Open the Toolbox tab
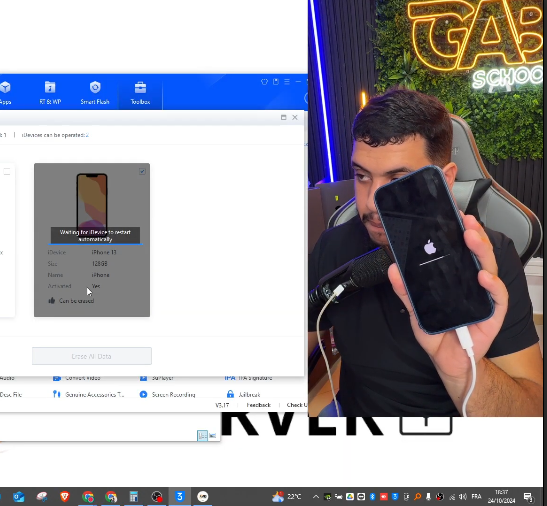 (x=140, y=93)
